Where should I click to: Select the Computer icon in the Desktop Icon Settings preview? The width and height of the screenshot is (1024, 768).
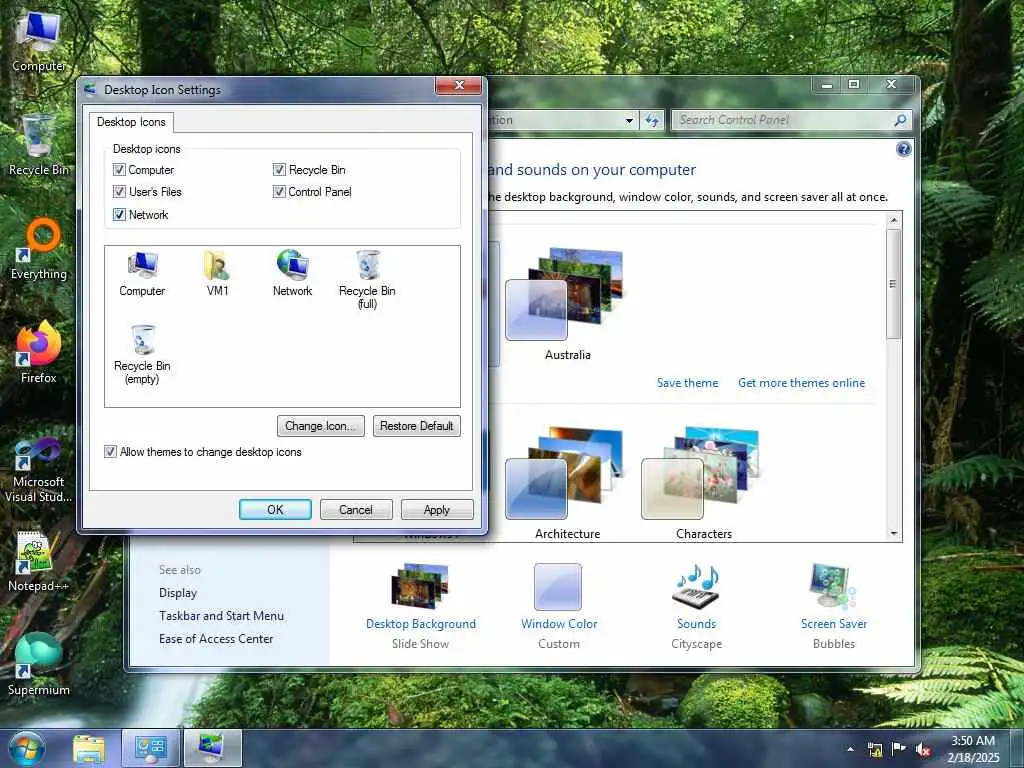point(142,274)
